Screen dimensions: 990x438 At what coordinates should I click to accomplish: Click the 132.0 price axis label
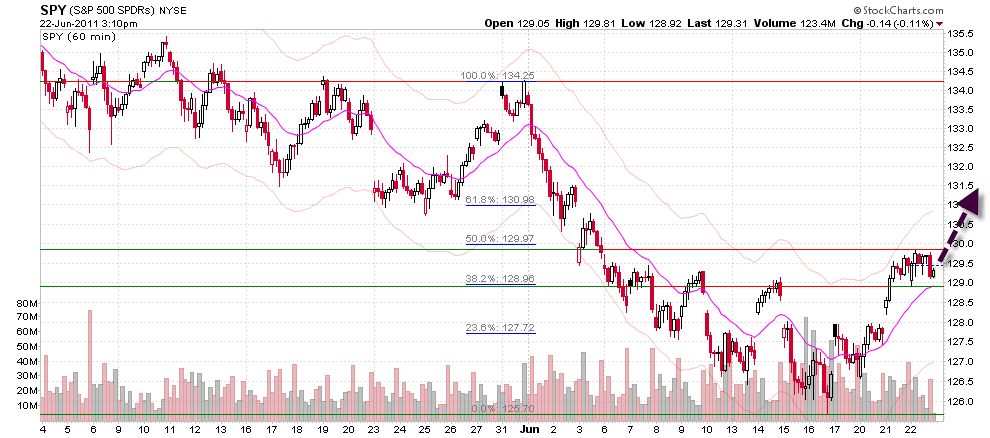pos(960,167)
